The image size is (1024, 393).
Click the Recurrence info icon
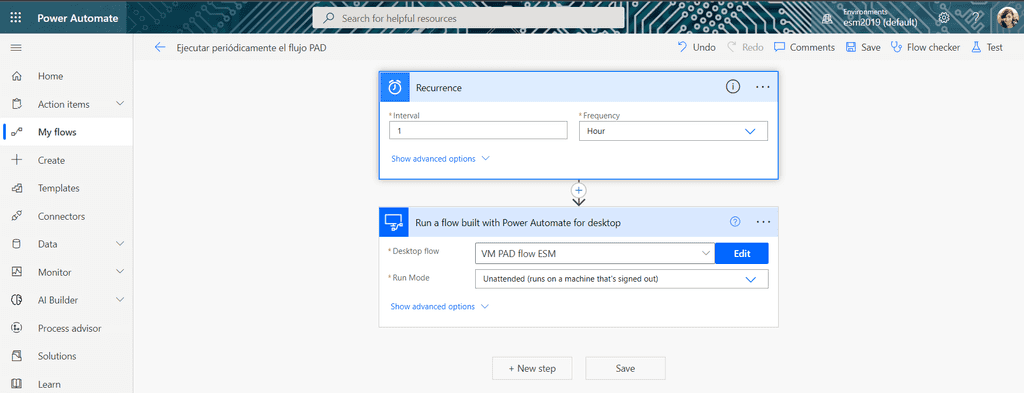[x=733, y=87]
